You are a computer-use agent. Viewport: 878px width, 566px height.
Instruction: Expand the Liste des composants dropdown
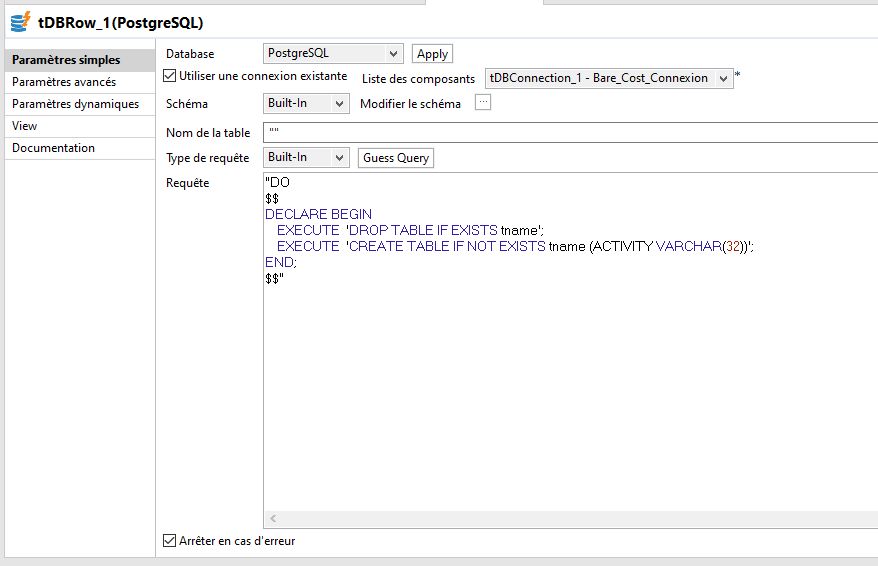[x=609, y=78]
